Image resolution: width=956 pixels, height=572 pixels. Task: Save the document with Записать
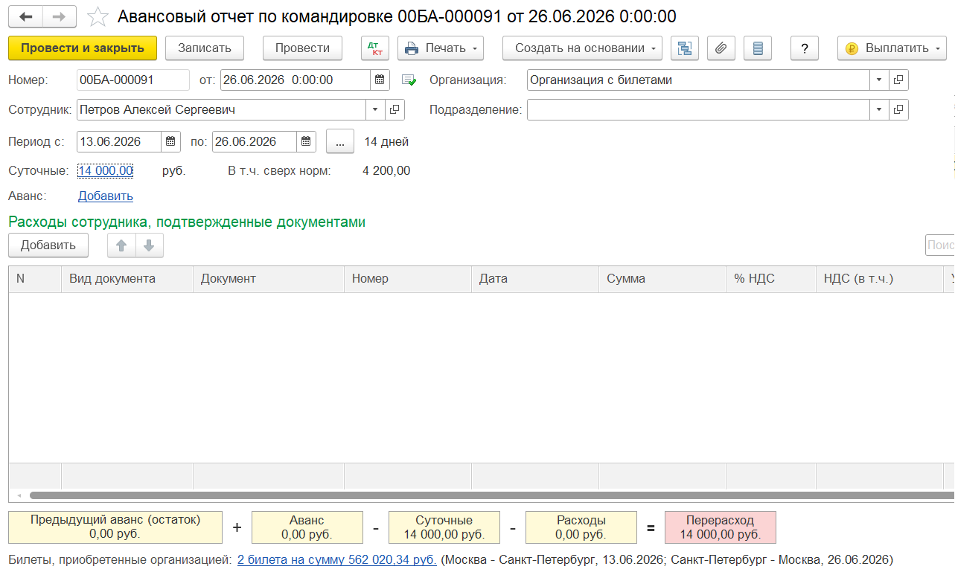pyautogui.click(x=204, y=48)
